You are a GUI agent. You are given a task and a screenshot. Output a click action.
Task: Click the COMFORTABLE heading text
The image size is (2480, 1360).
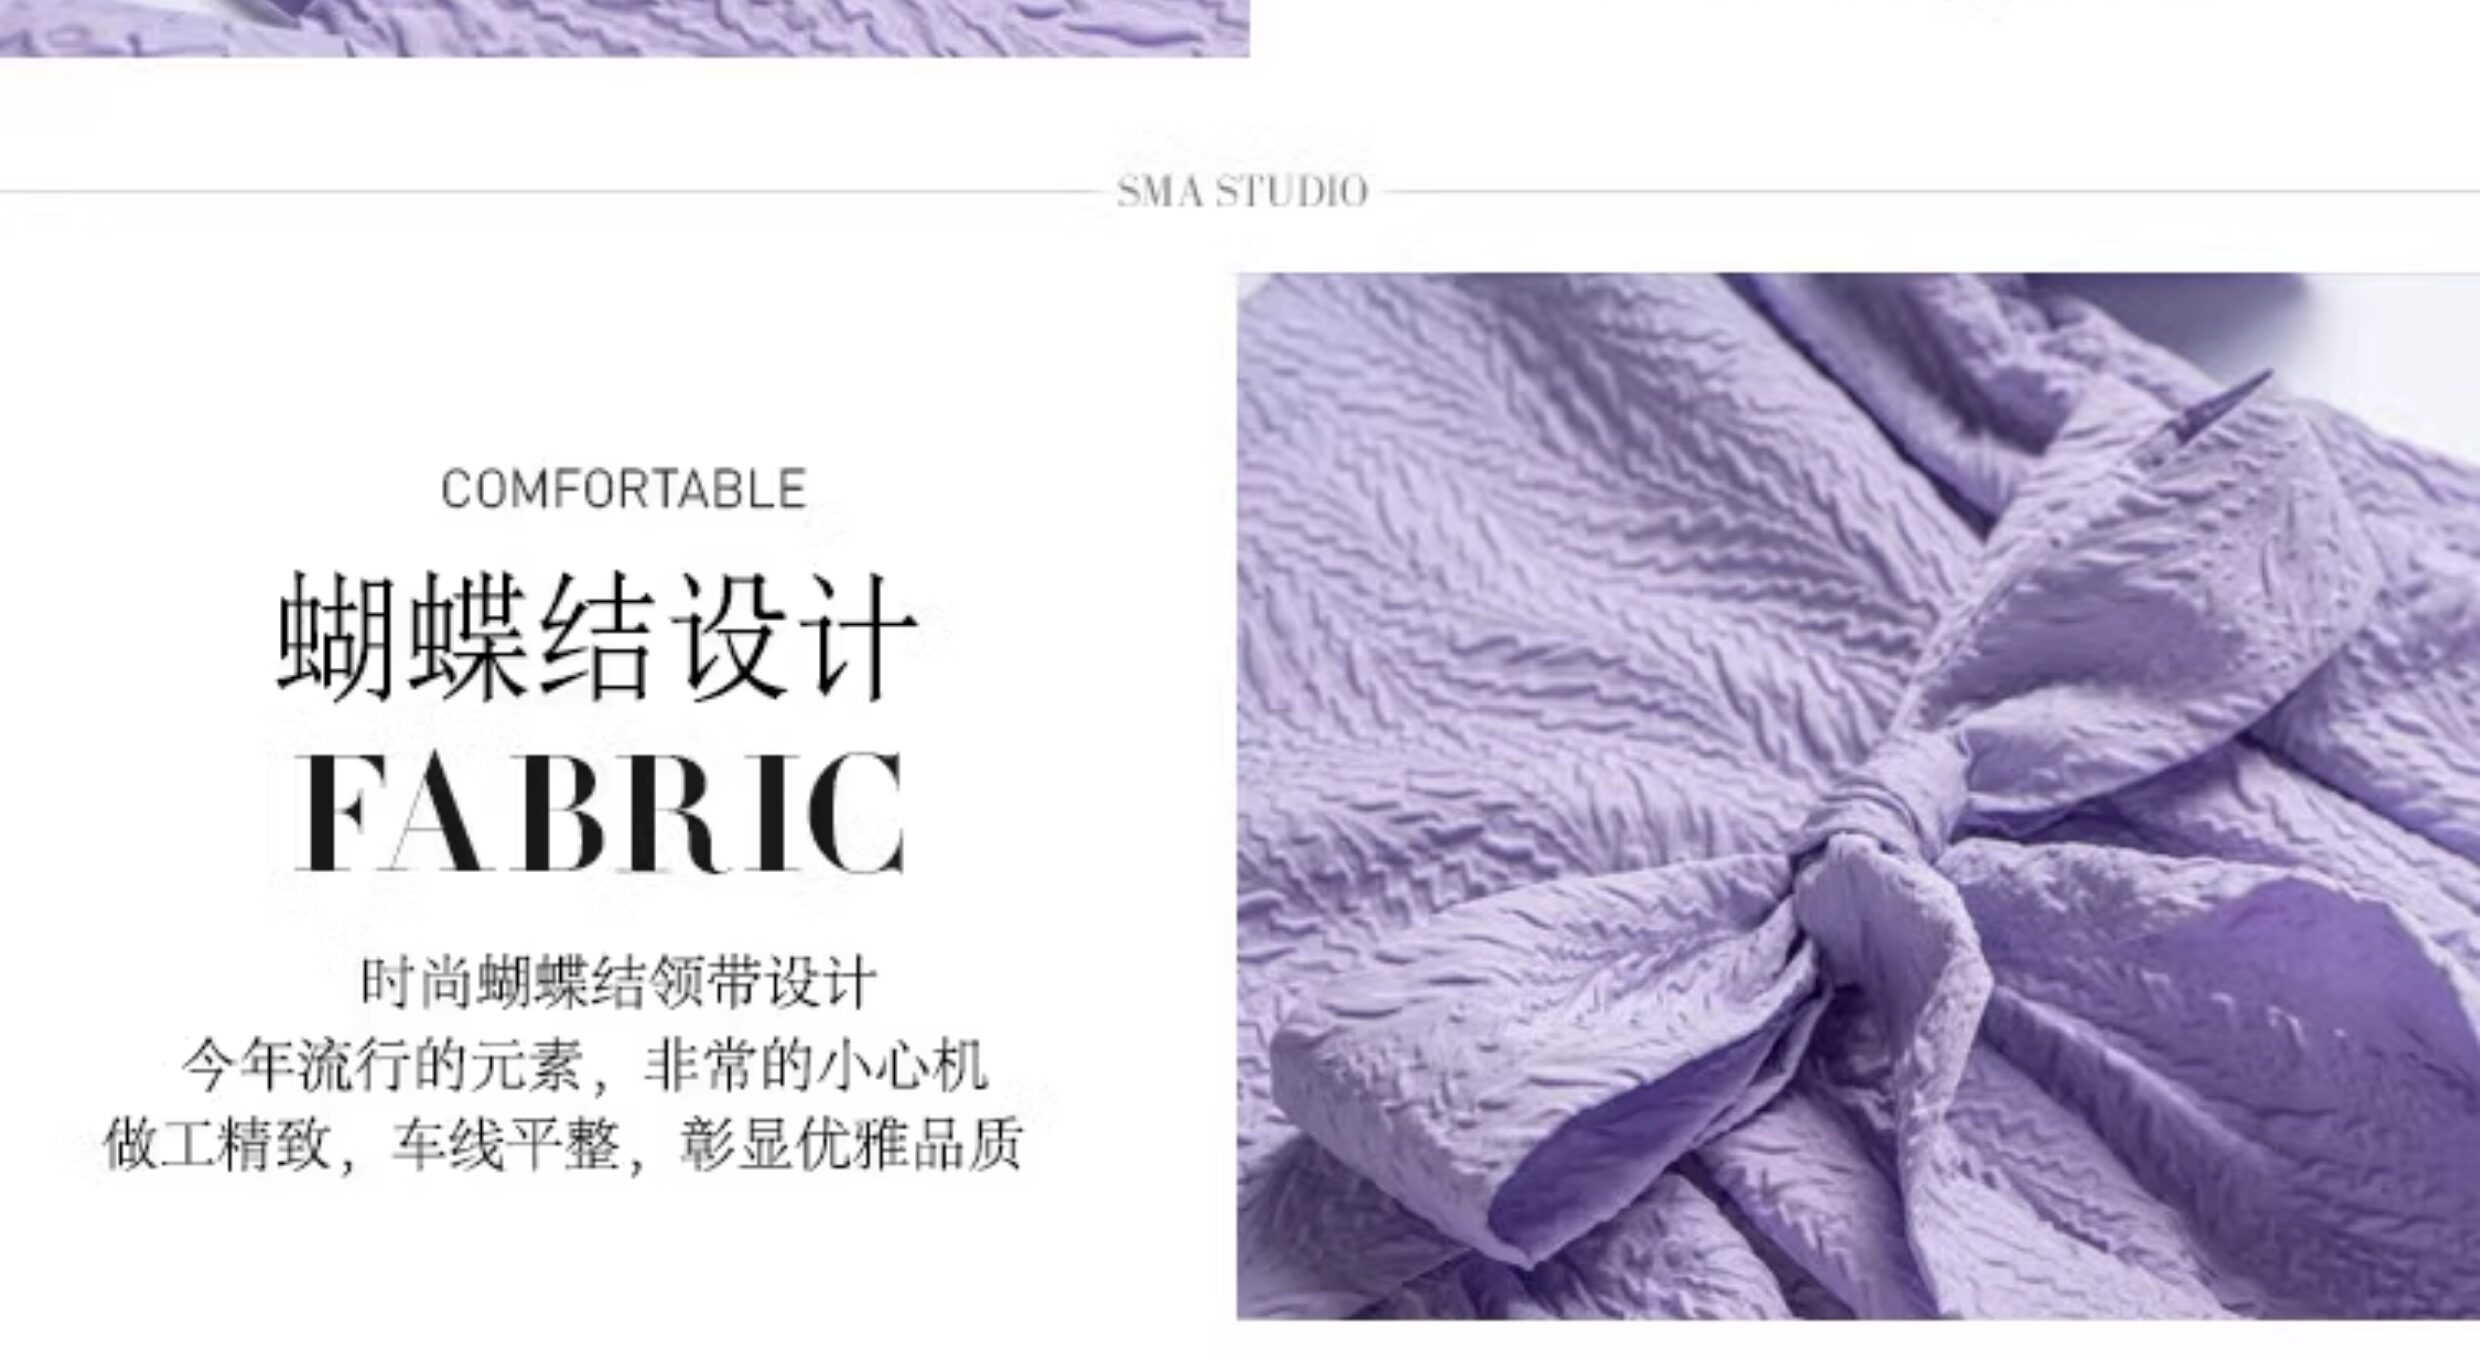tap(623, 490)
